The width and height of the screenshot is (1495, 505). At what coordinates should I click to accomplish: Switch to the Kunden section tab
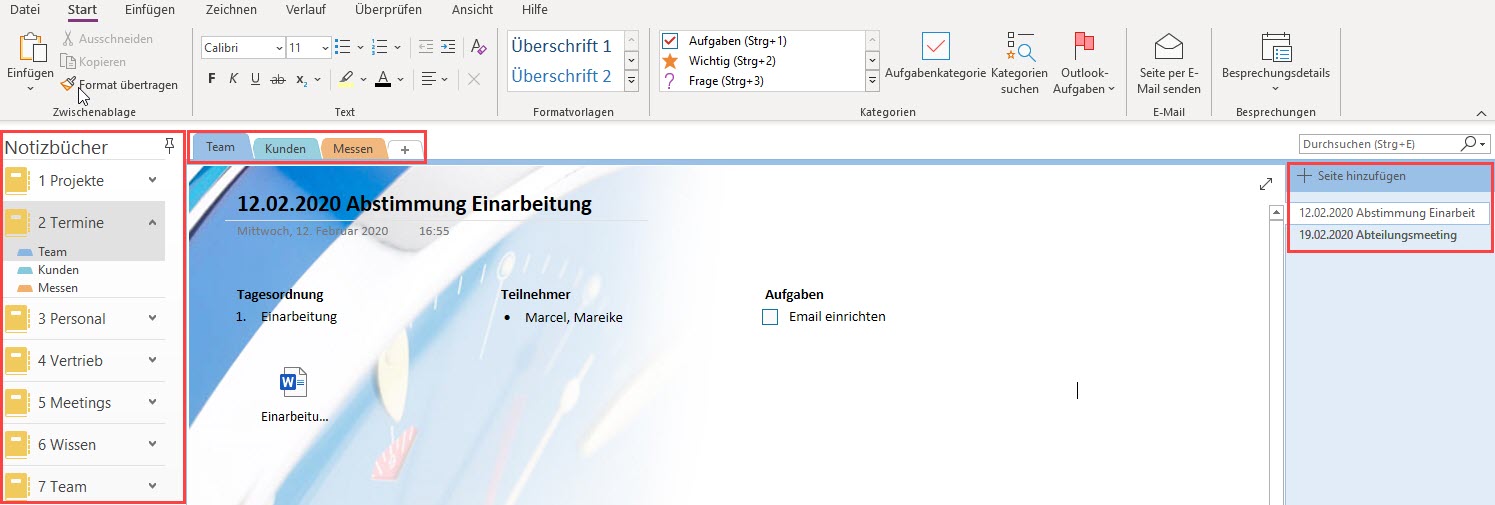(285, 149)
